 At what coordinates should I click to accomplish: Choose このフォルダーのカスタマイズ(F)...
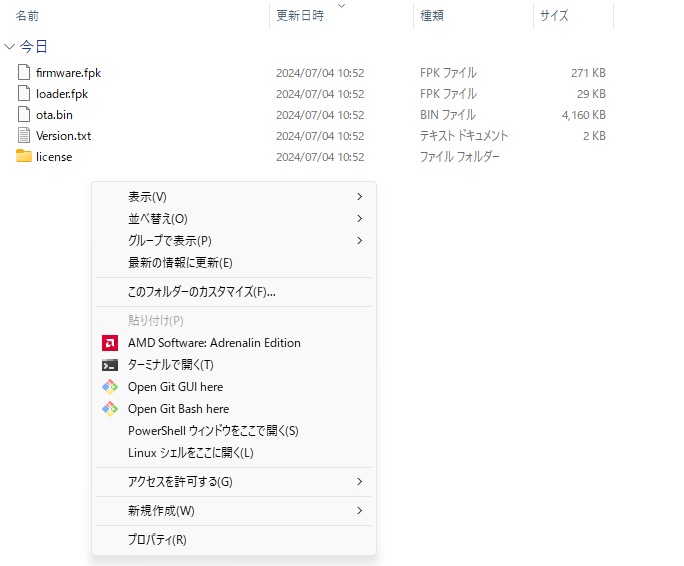(234, 292)
